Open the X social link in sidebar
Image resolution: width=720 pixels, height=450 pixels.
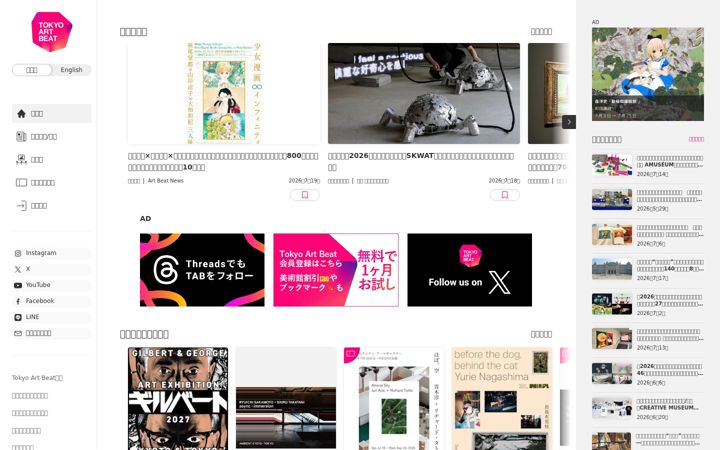(x=51, y=269)
